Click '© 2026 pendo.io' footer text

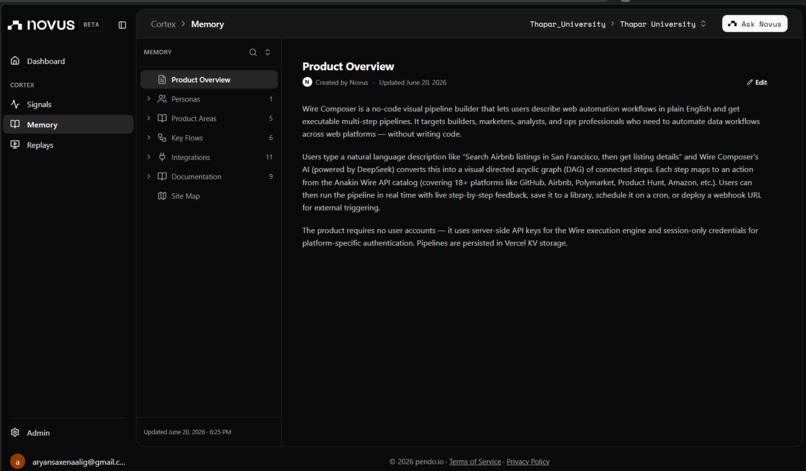tap(416, 462)
